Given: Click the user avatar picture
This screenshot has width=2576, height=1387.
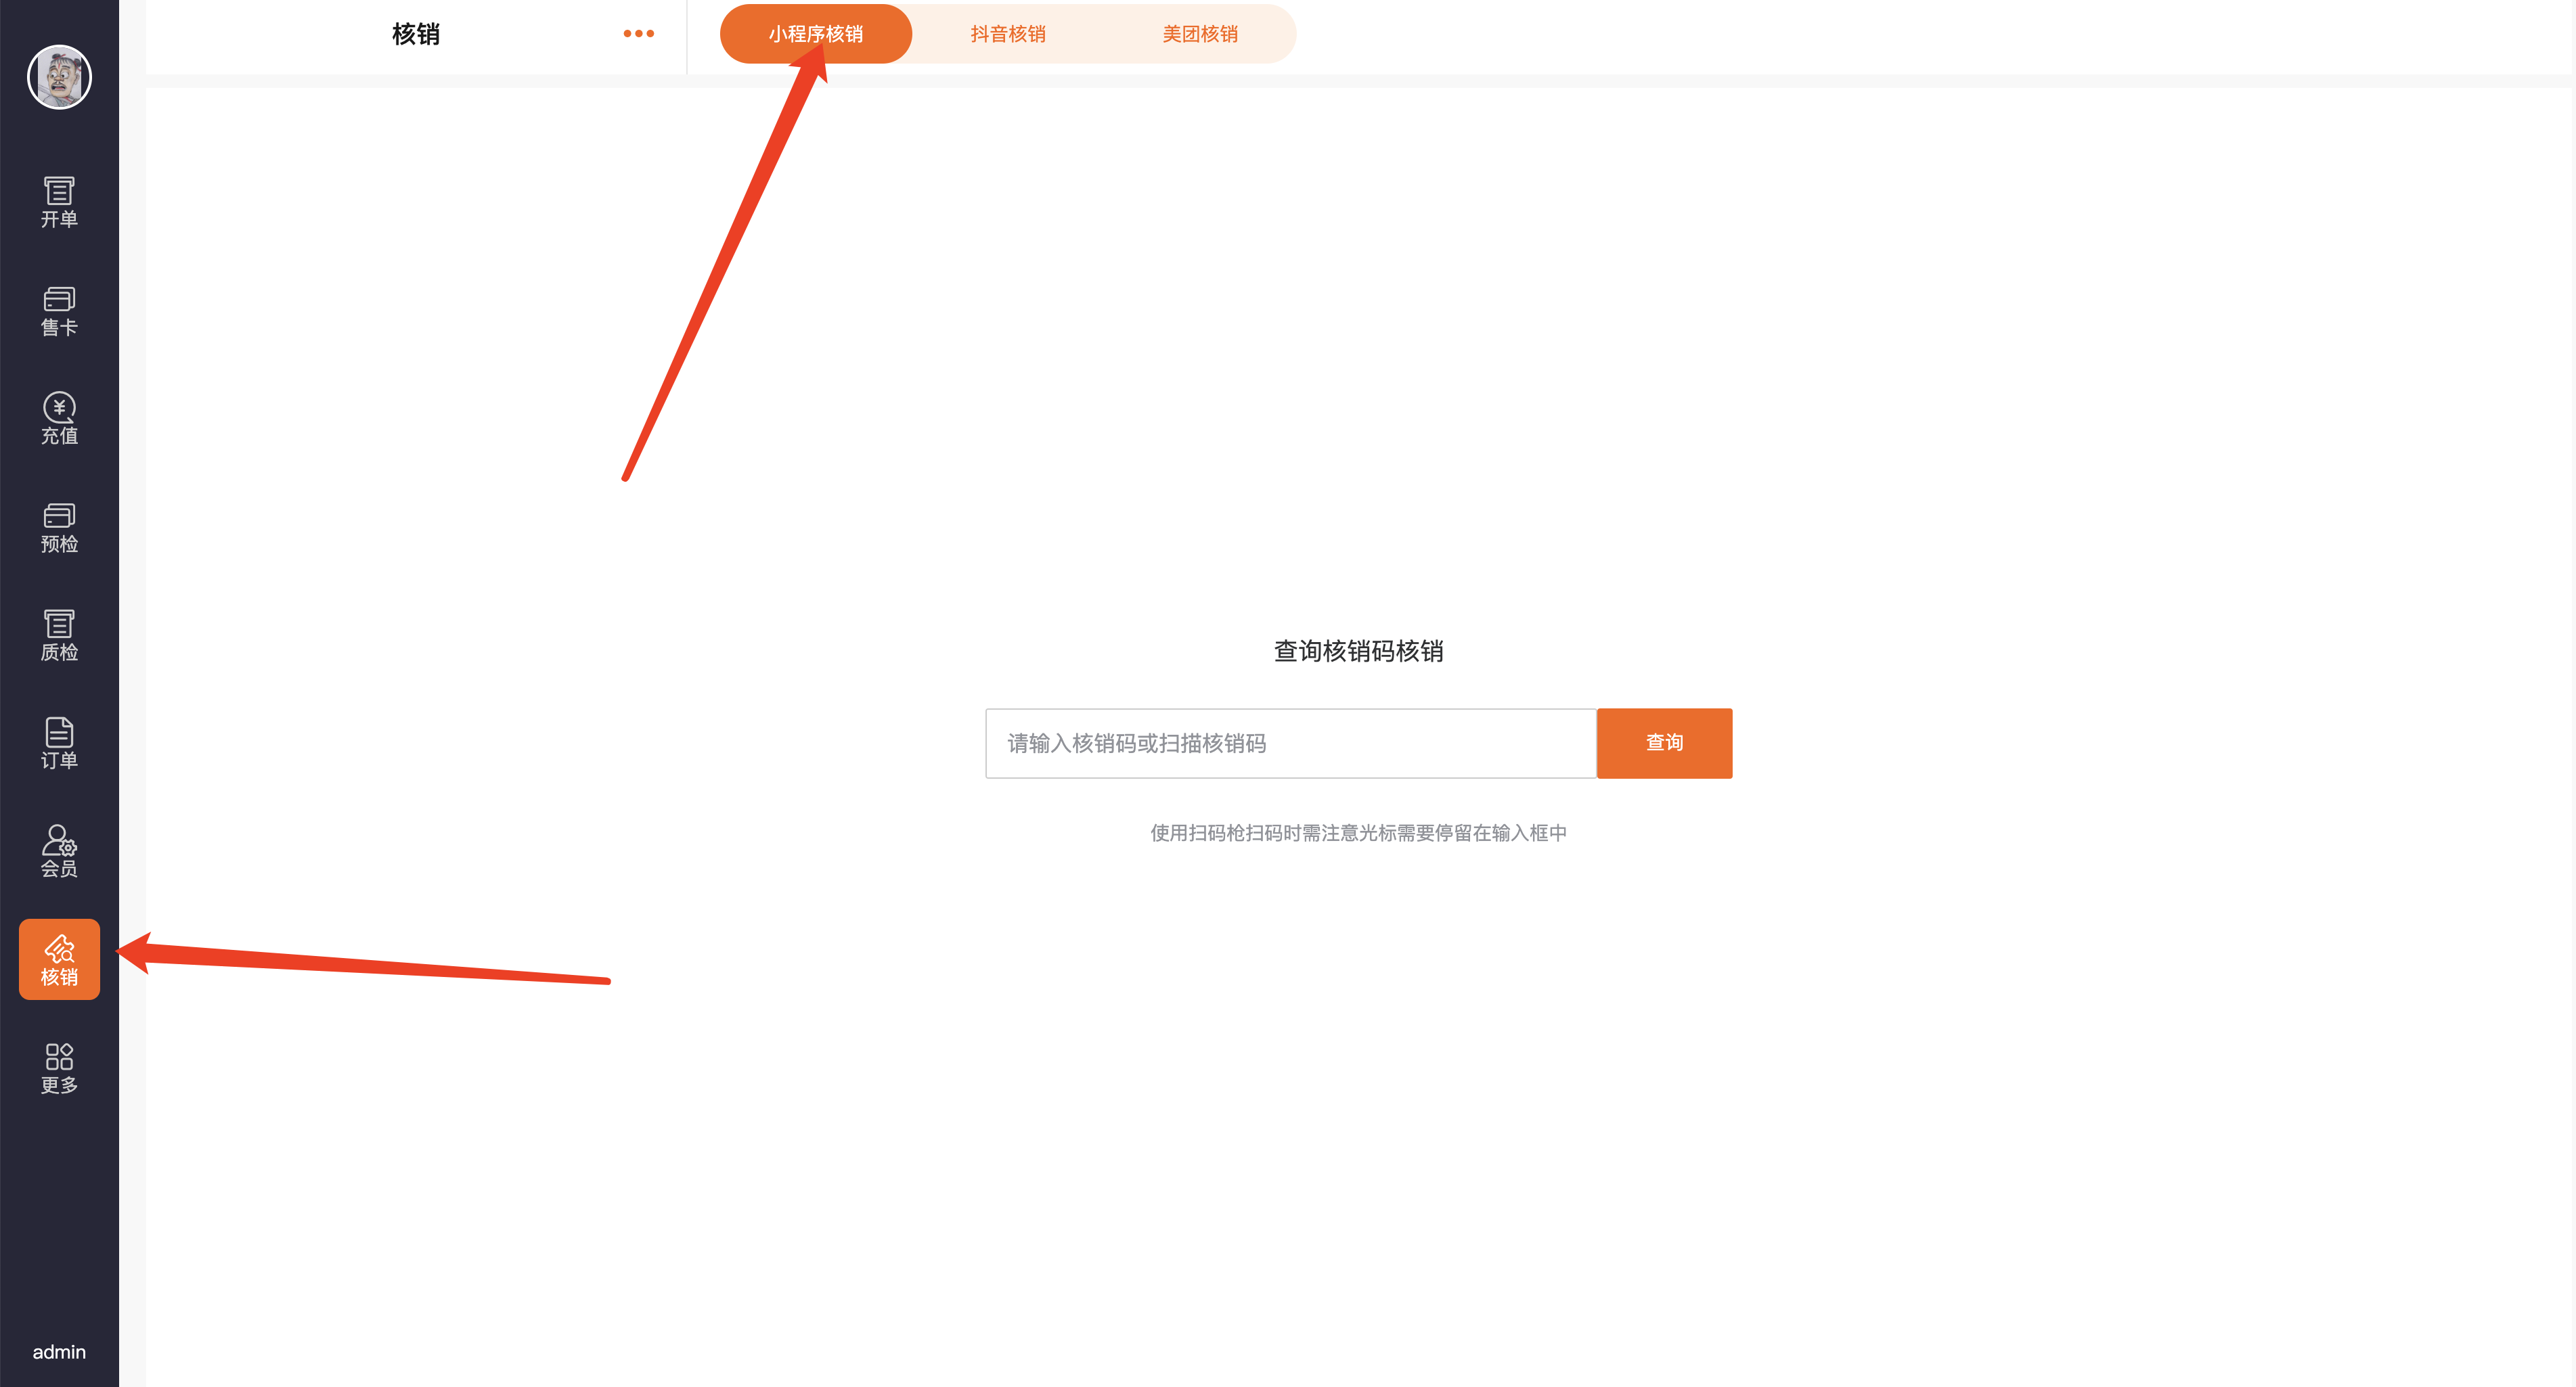Looking at the screenshot, I should click(x=59, y=77).
